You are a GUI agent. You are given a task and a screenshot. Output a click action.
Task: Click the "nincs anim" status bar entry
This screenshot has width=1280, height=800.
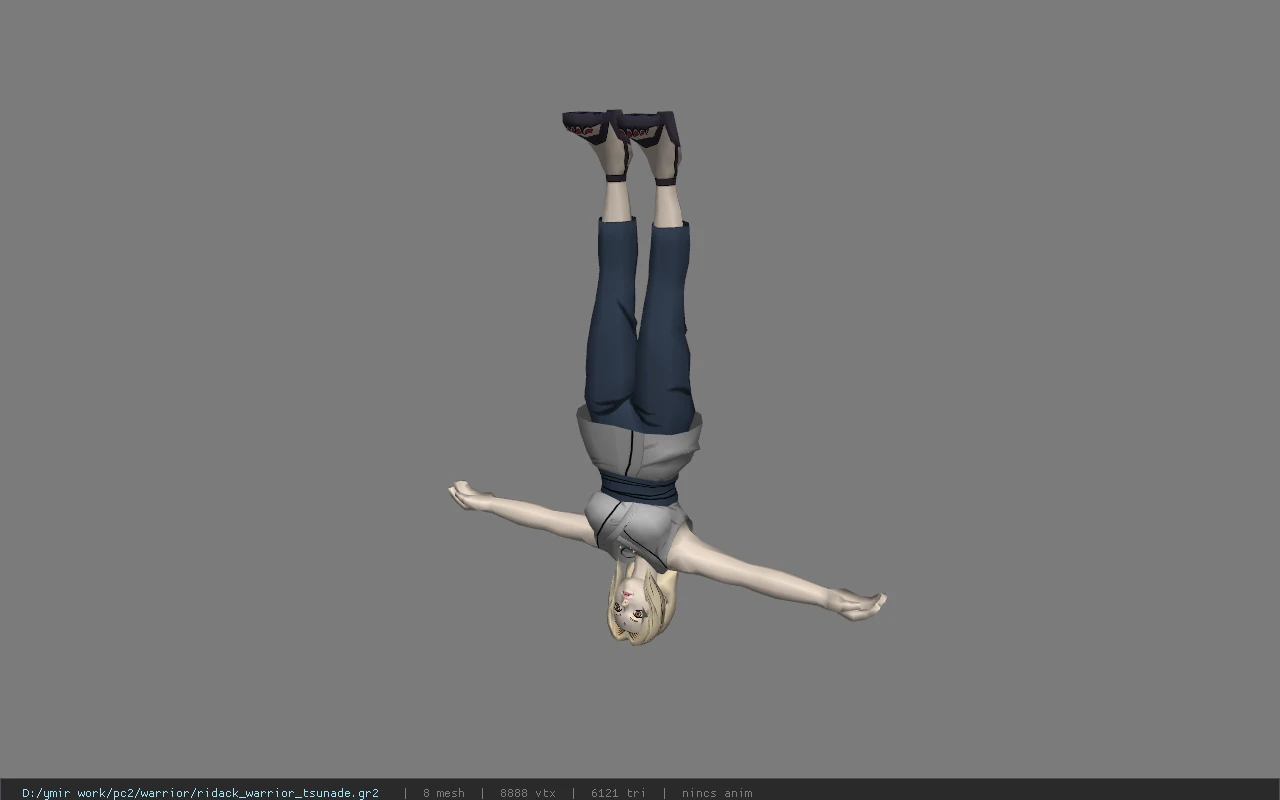[717, 793]
